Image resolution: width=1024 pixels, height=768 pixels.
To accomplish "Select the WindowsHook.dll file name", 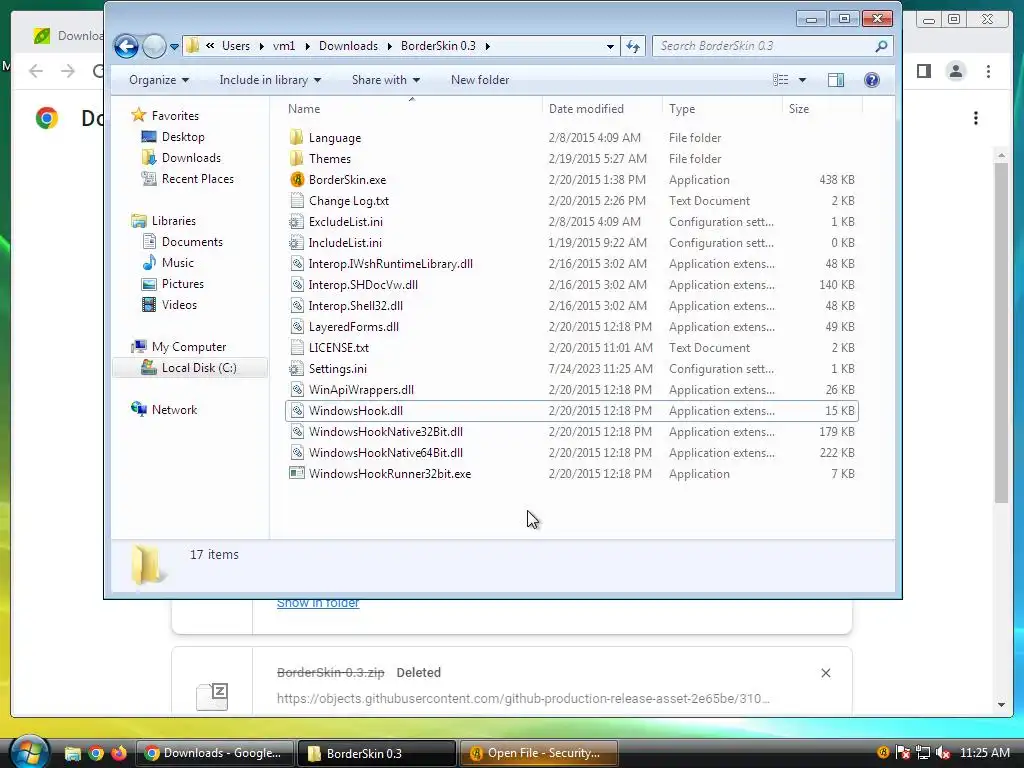I will (355, 411).
